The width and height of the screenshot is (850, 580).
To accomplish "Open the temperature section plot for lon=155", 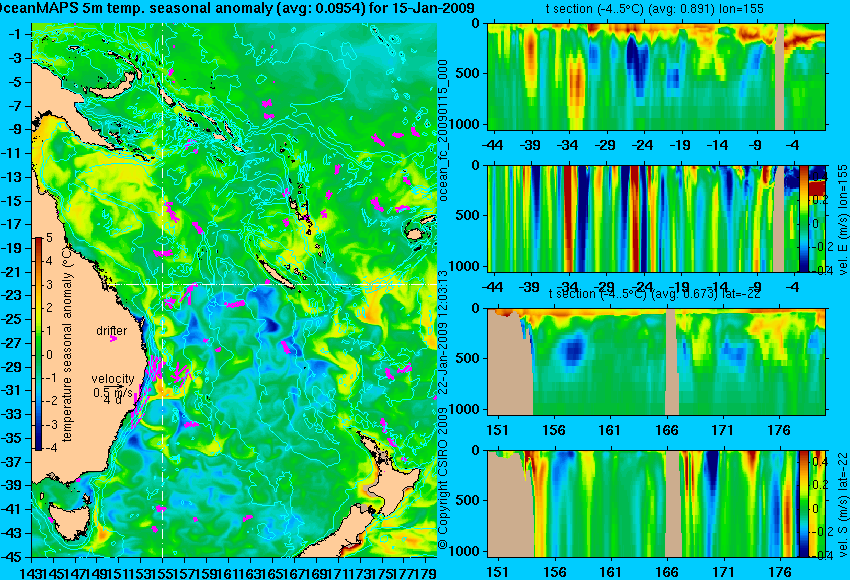I will click(656, 76).
